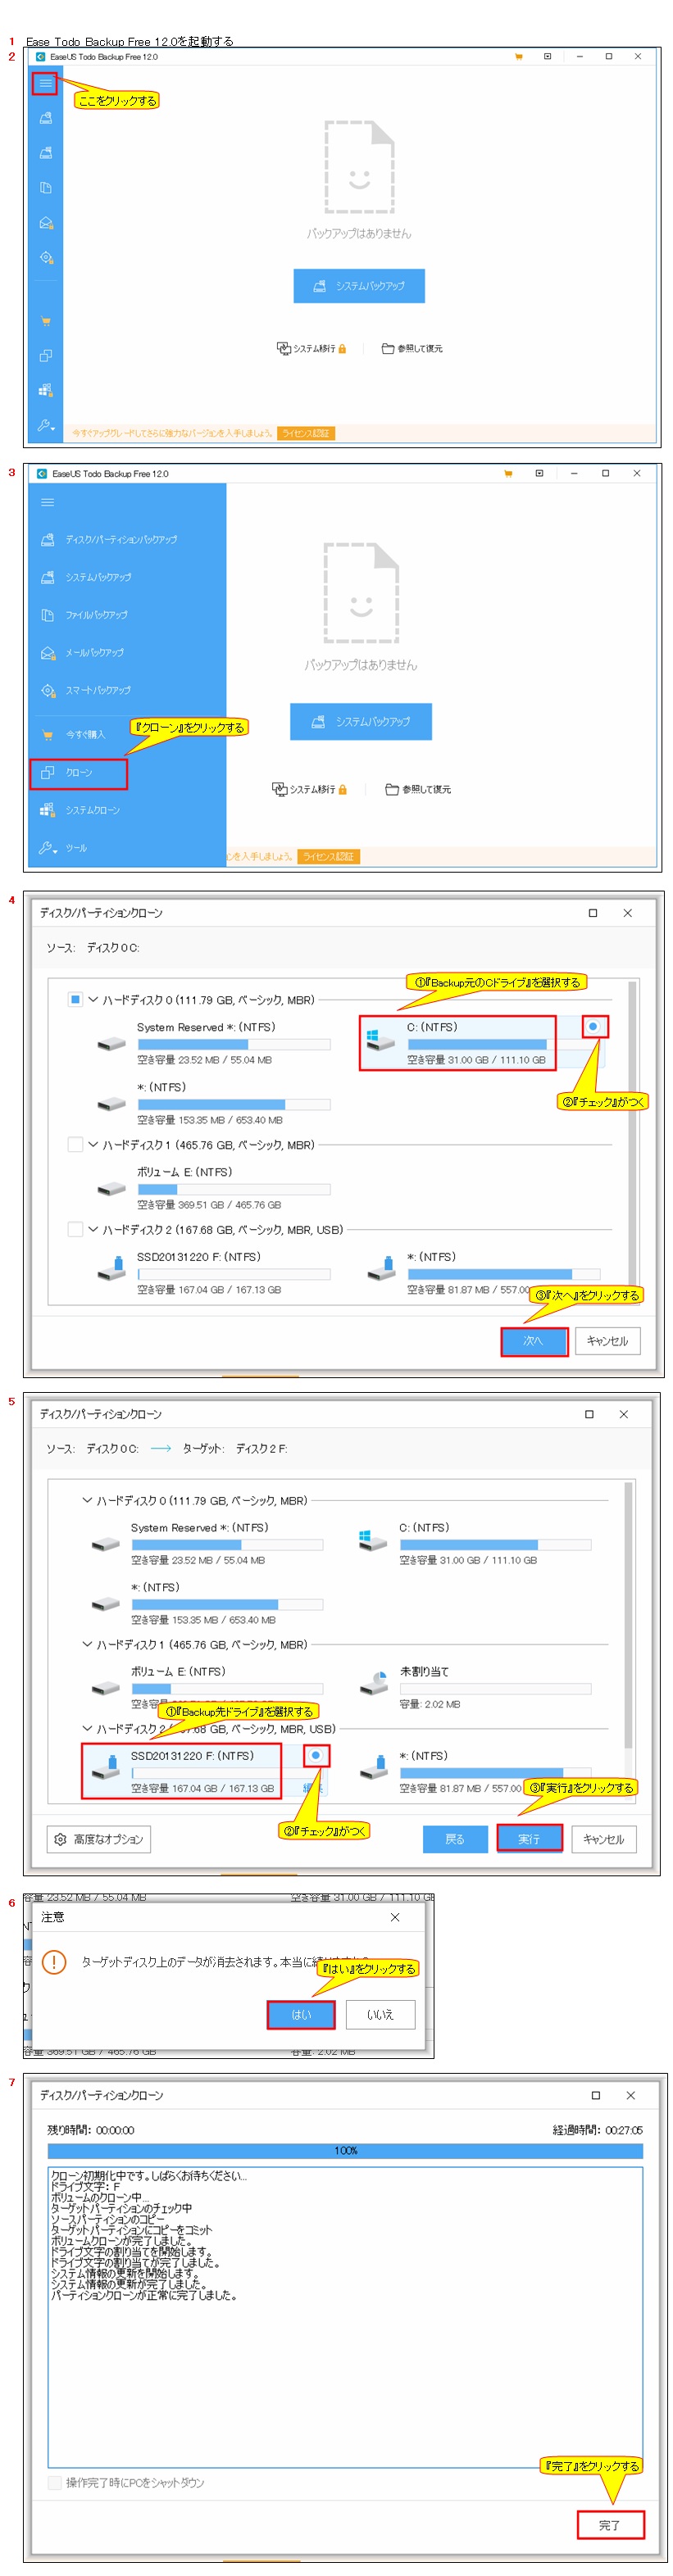Open system clone icon in collapsed sidebar
The height and width of the screenshot is (2576, 673).
[45, 391]
